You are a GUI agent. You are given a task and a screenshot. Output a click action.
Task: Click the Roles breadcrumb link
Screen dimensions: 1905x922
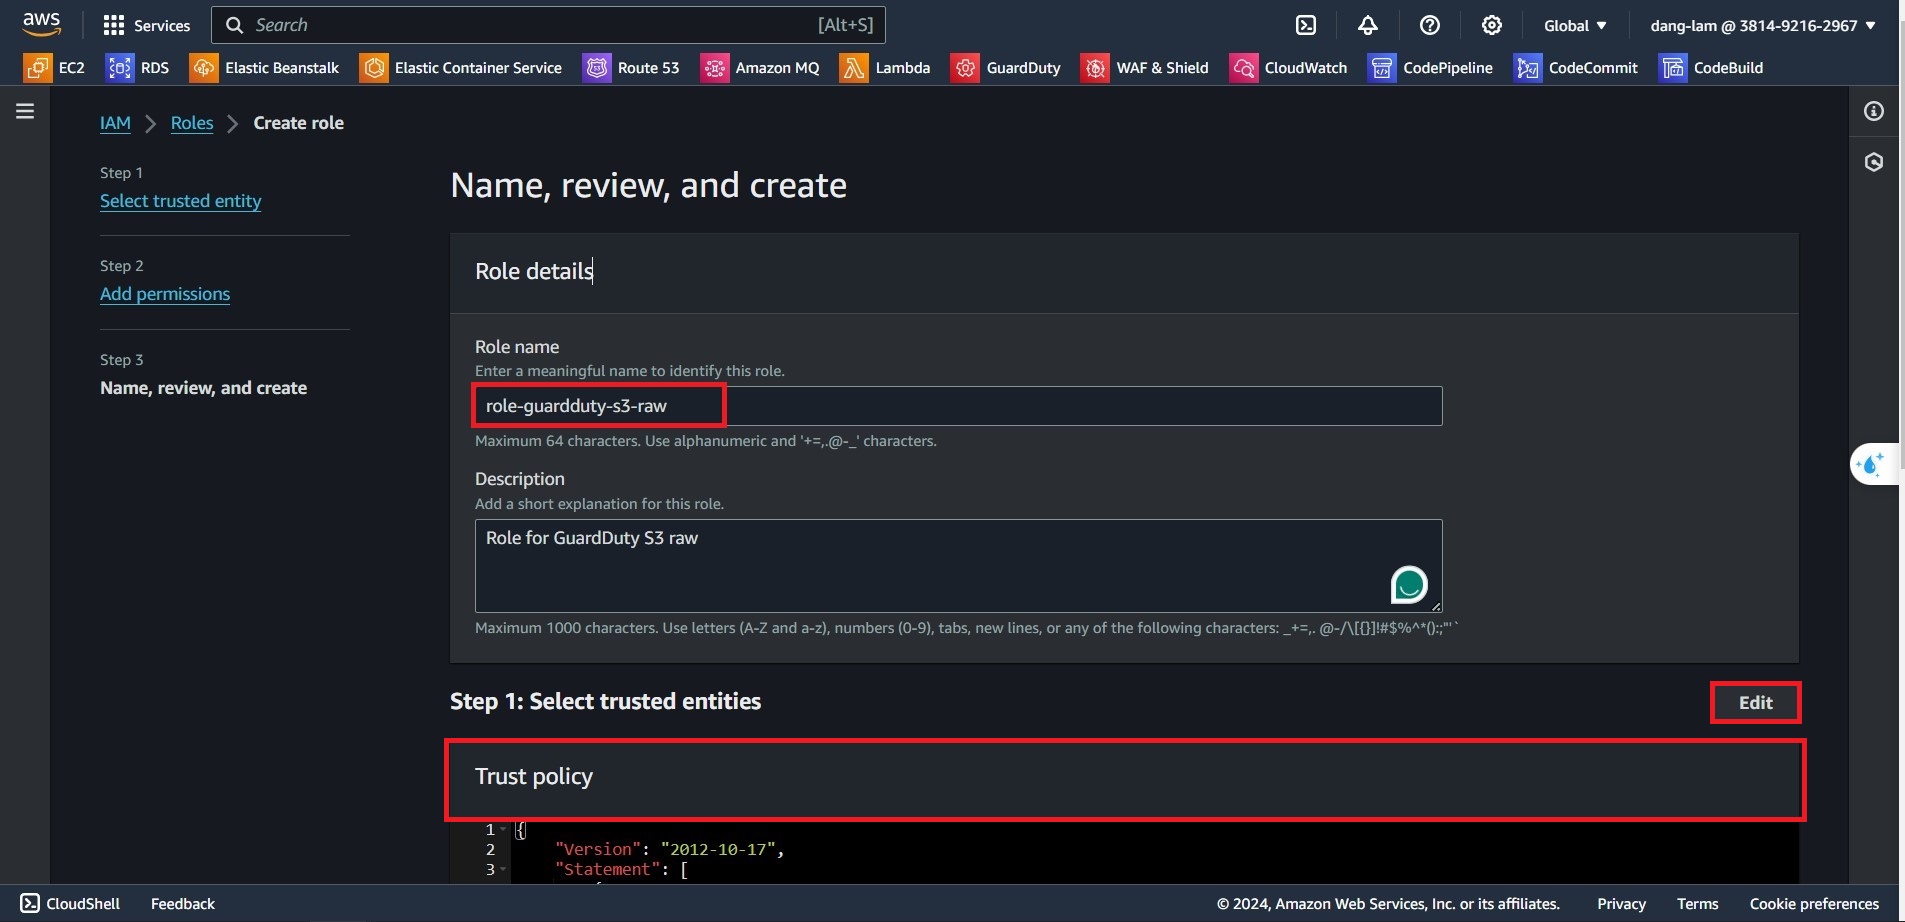192,123
